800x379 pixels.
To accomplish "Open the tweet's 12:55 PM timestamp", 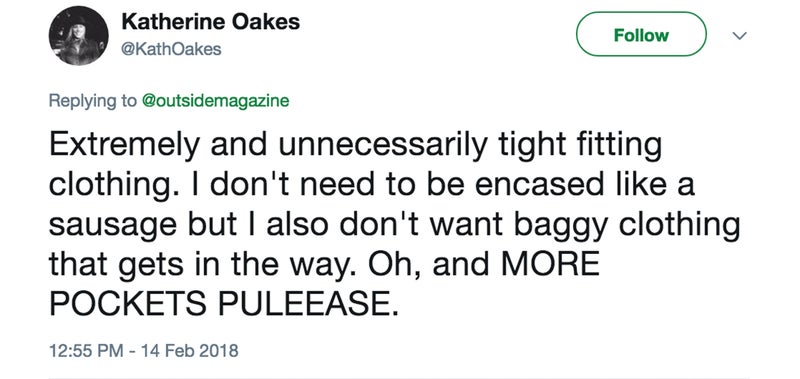I will [86, 351].
